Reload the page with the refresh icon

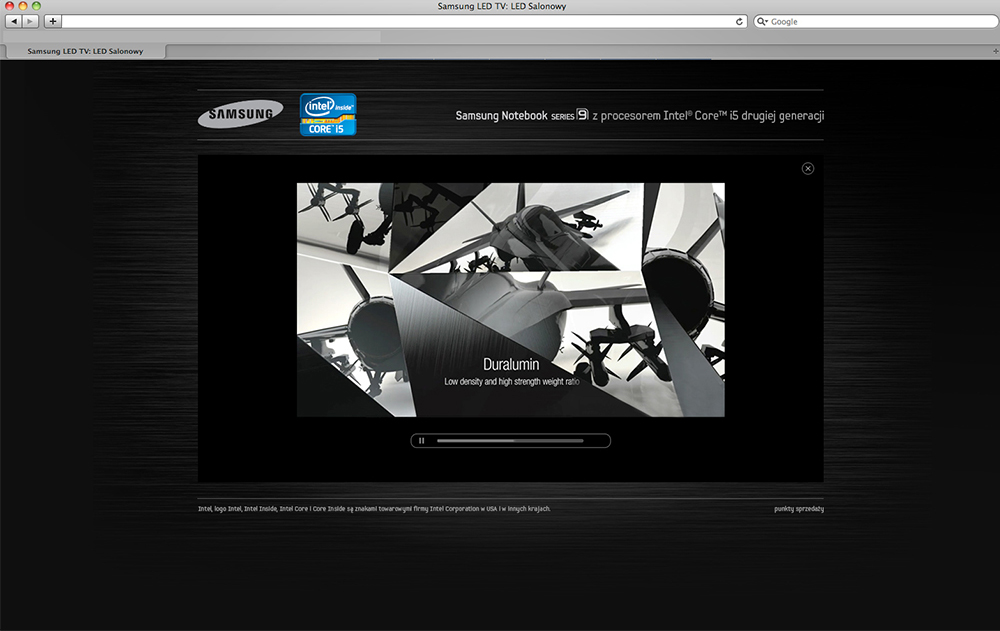coord(739,21)
